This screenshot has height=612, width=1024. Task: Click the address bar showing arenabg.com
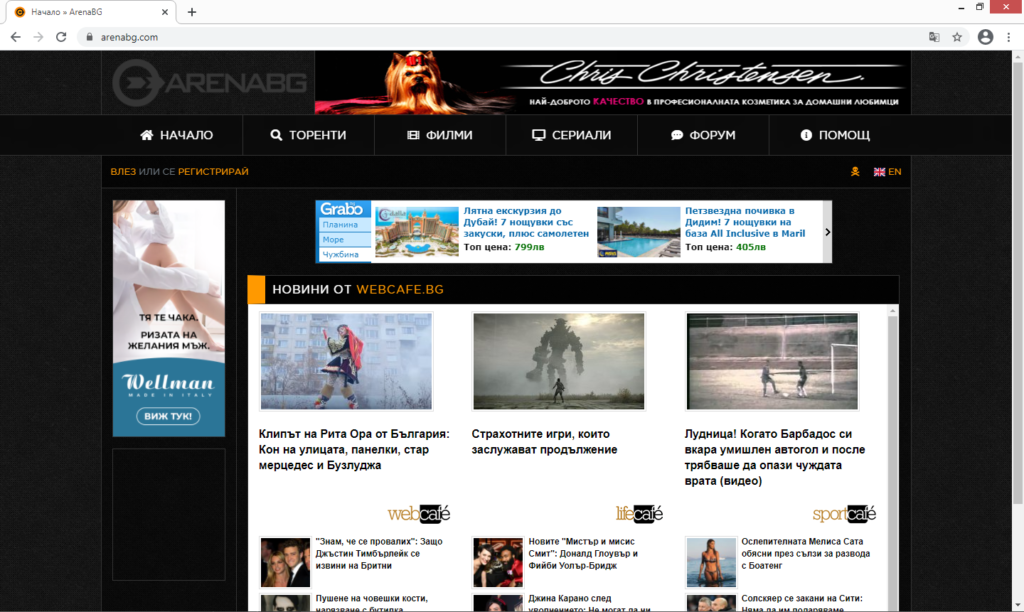point(500,37)
